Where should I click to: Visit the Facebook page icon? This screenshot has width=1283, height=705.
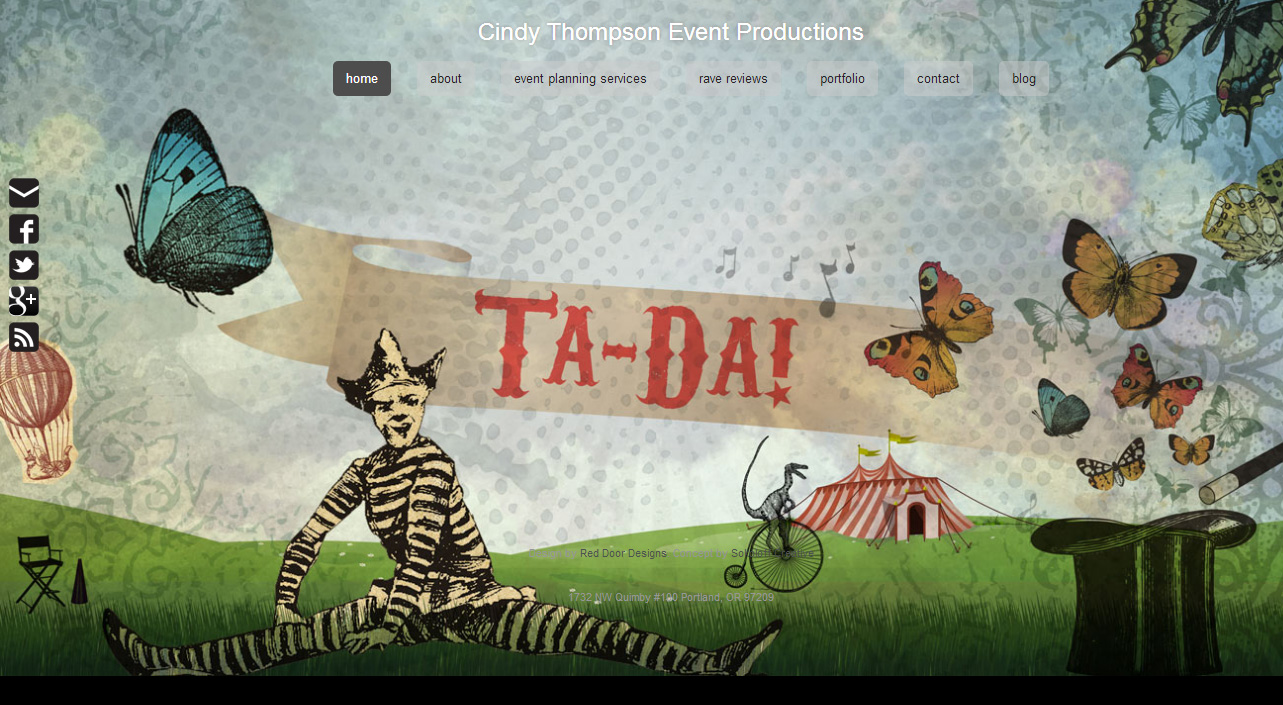point(24,229)
